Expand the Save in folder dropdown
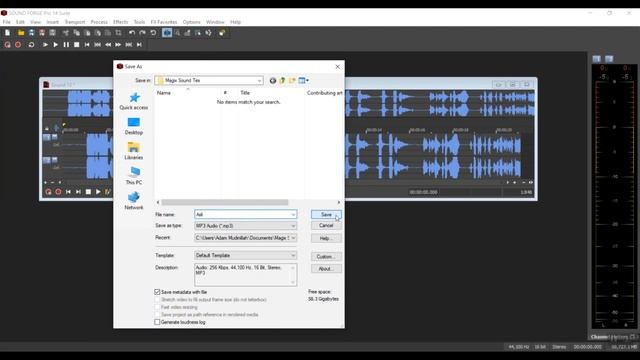This screenshot has height=360, width=640. point(259,80)
